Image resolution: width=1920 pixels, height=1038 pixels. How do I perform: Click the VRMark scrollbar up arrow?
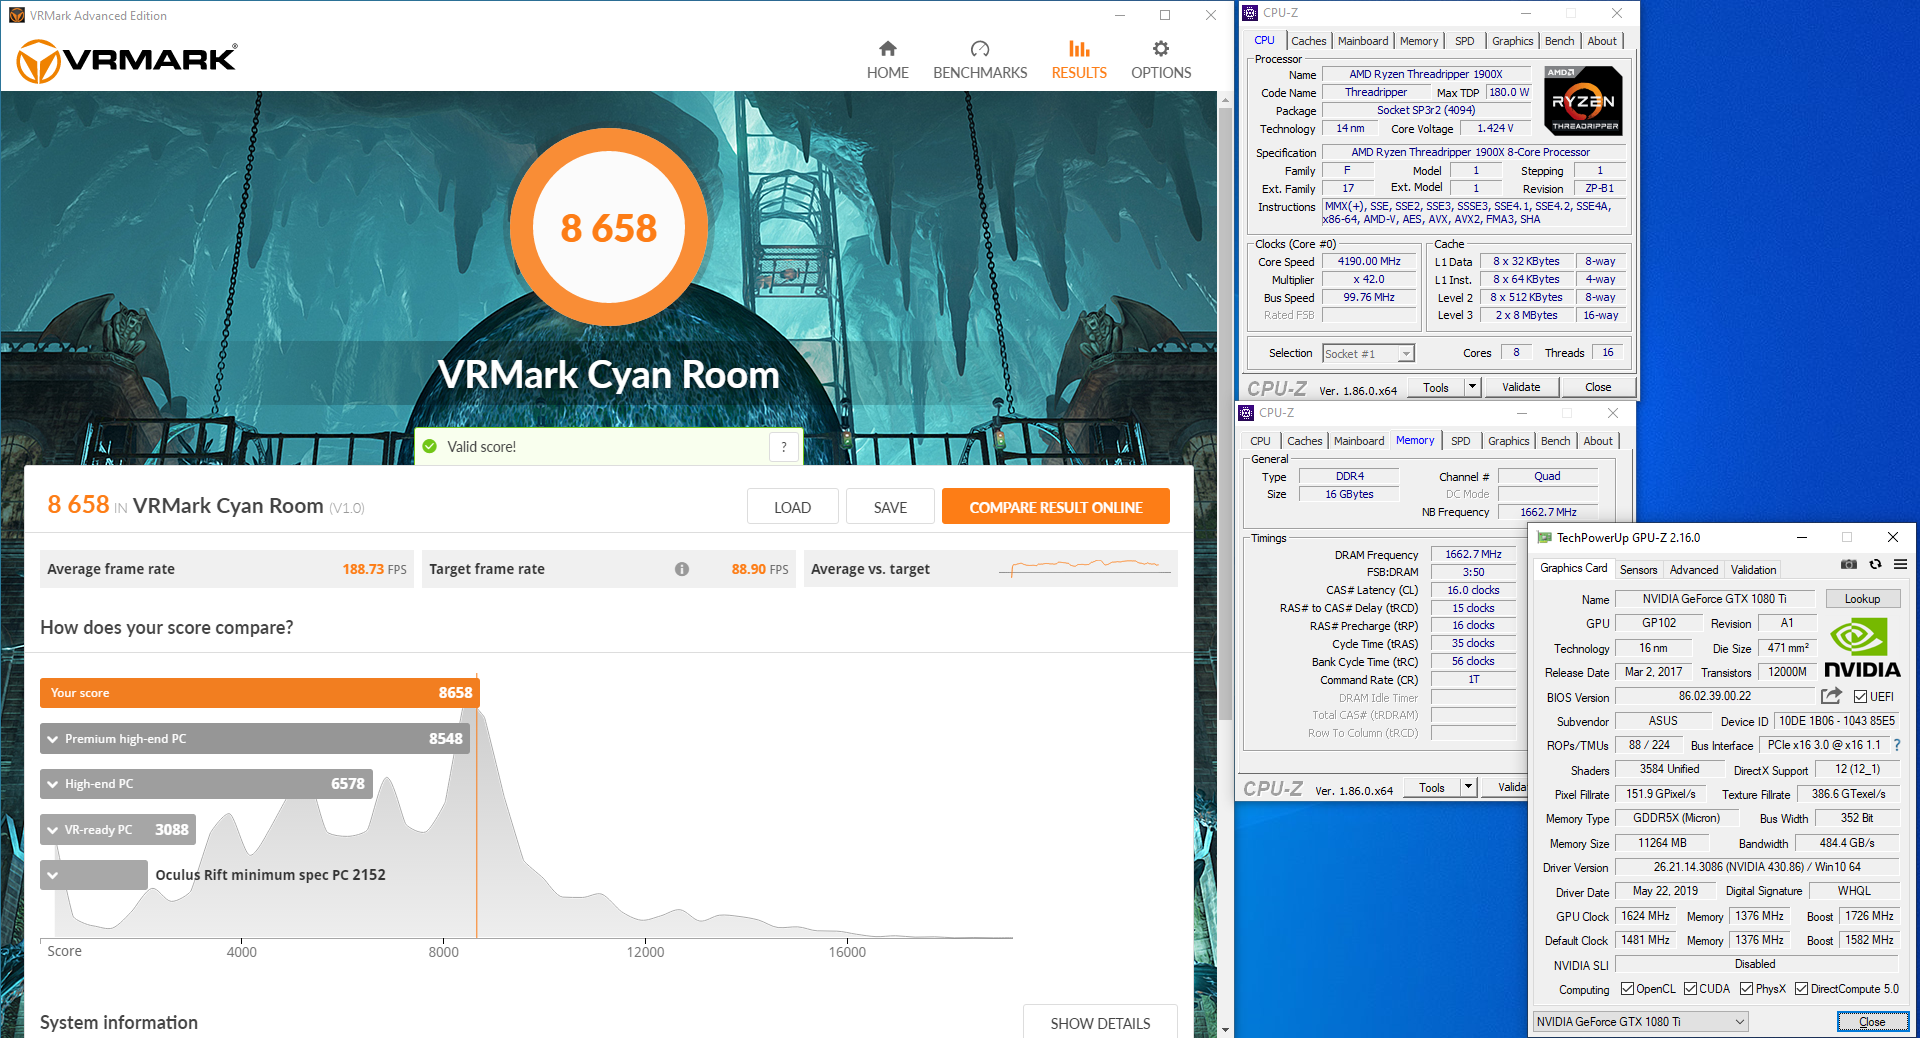click(1225, 100)
